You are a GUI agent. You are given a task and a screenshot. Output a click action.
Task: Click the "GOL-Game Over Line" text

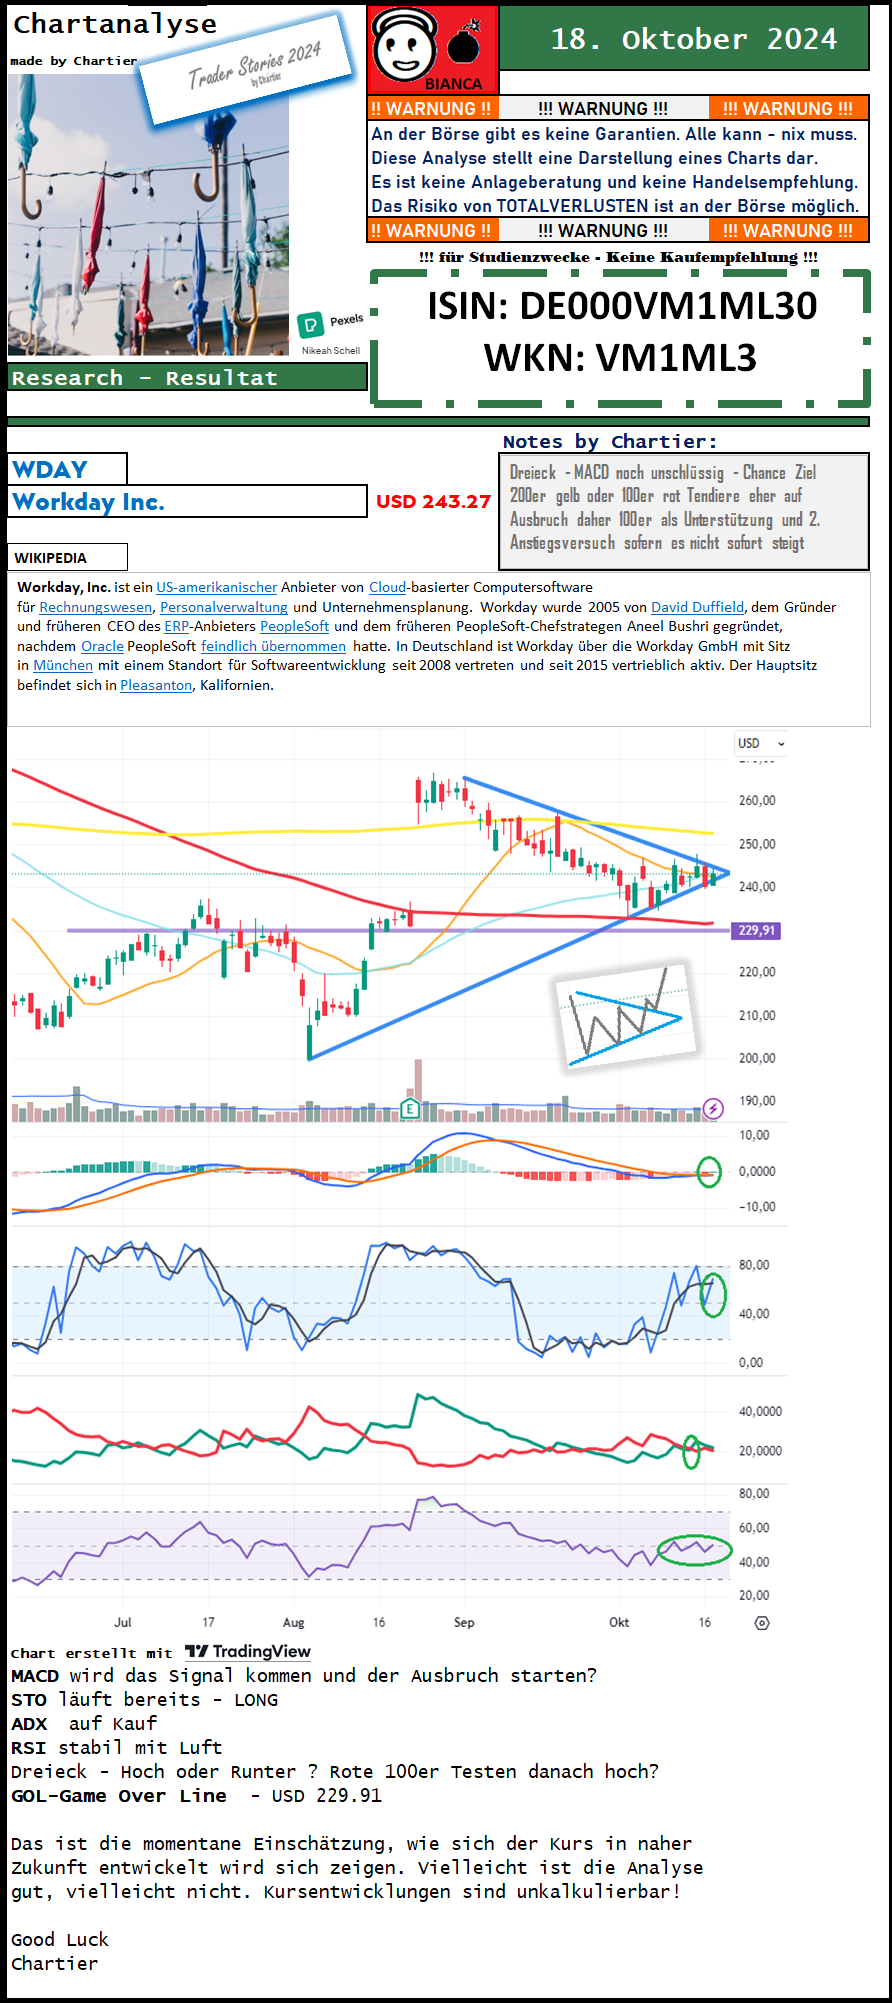tap(119, 1796)
